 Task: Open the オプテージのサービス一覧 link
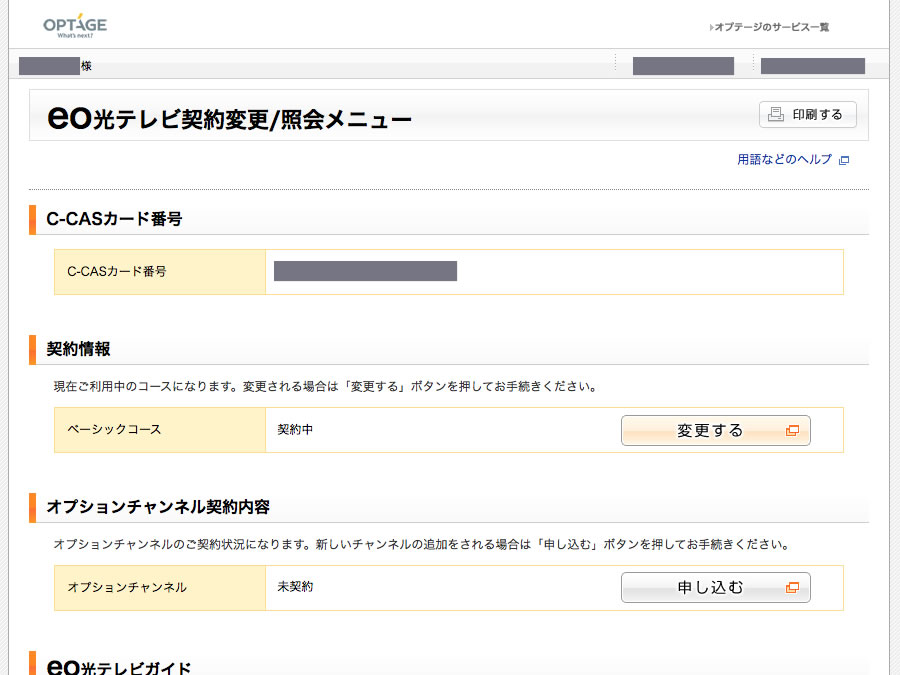[x=771, y=27]
